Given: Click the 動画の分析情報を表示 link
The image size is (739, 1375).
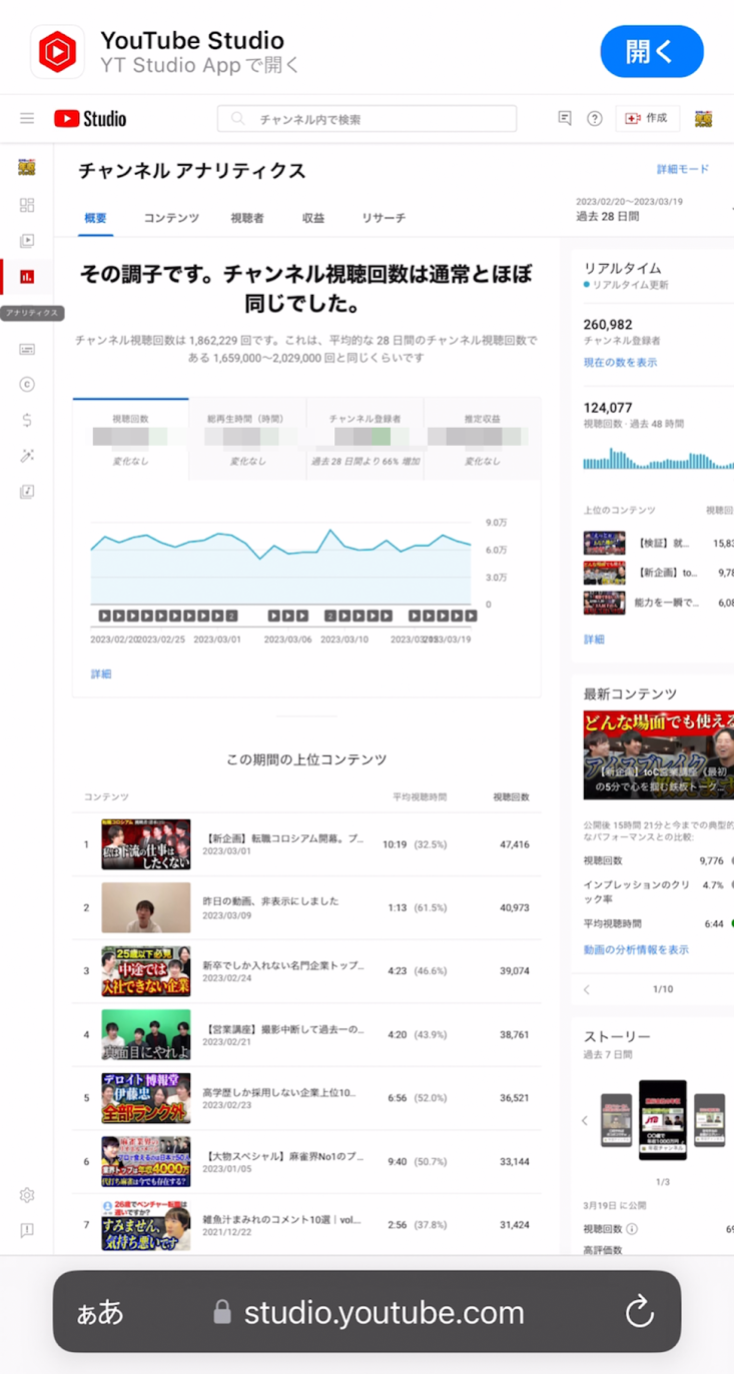Looking at the screenshot, I should (x=636, y=950).
